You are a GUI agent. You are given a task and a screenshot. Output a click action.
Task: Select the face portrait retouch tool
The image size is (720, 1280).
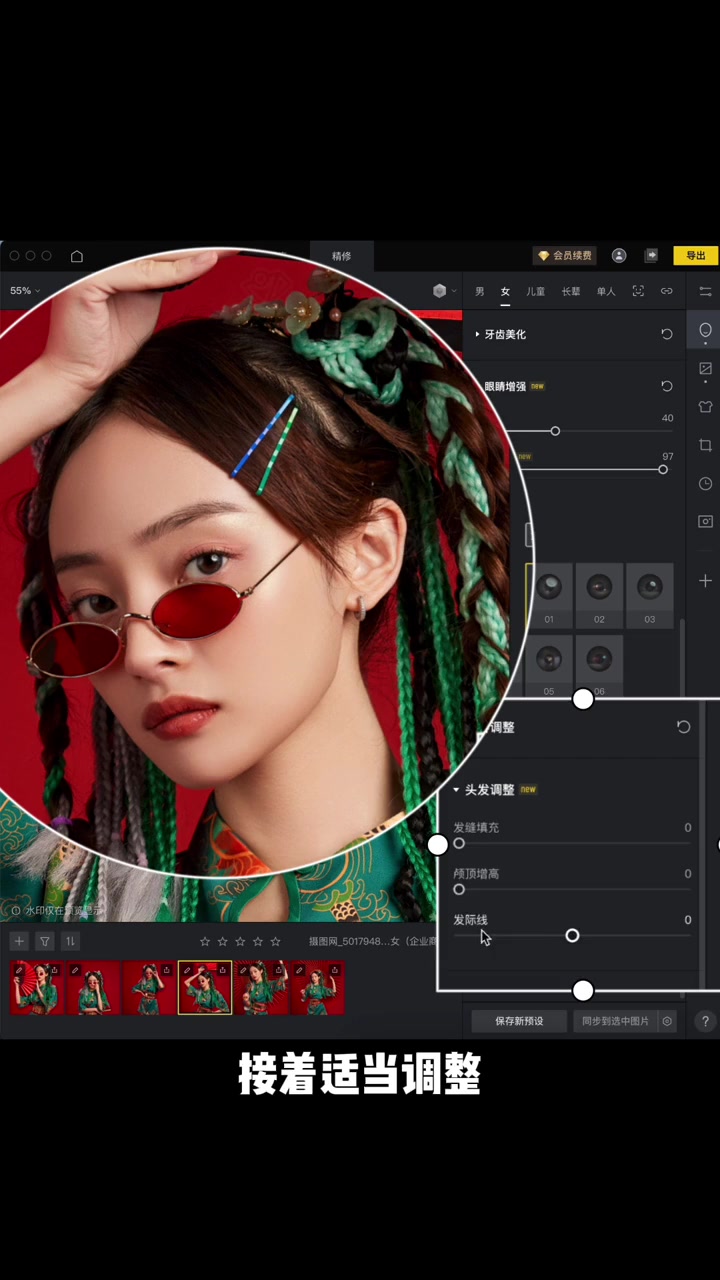click(x=705, y=330)
